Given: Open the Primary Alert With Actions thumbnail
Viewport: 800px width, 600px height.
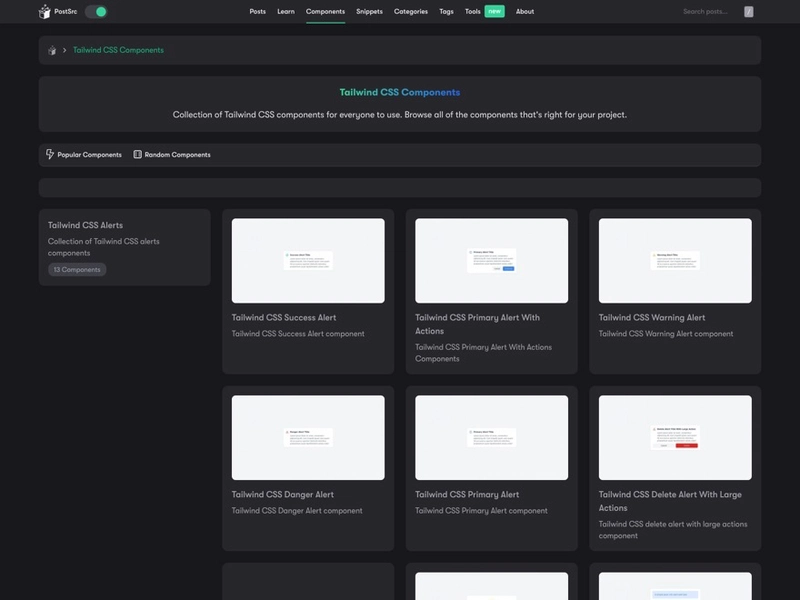Looking at the screenshot, I should tap(491, 261).
